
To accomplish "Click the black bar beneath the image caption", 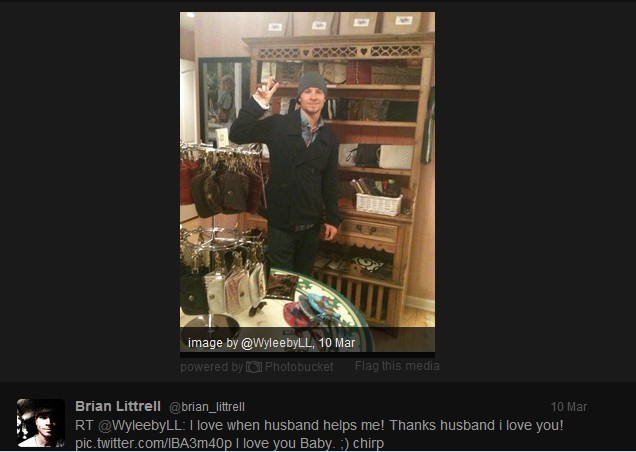I will (x=307, y=355).
